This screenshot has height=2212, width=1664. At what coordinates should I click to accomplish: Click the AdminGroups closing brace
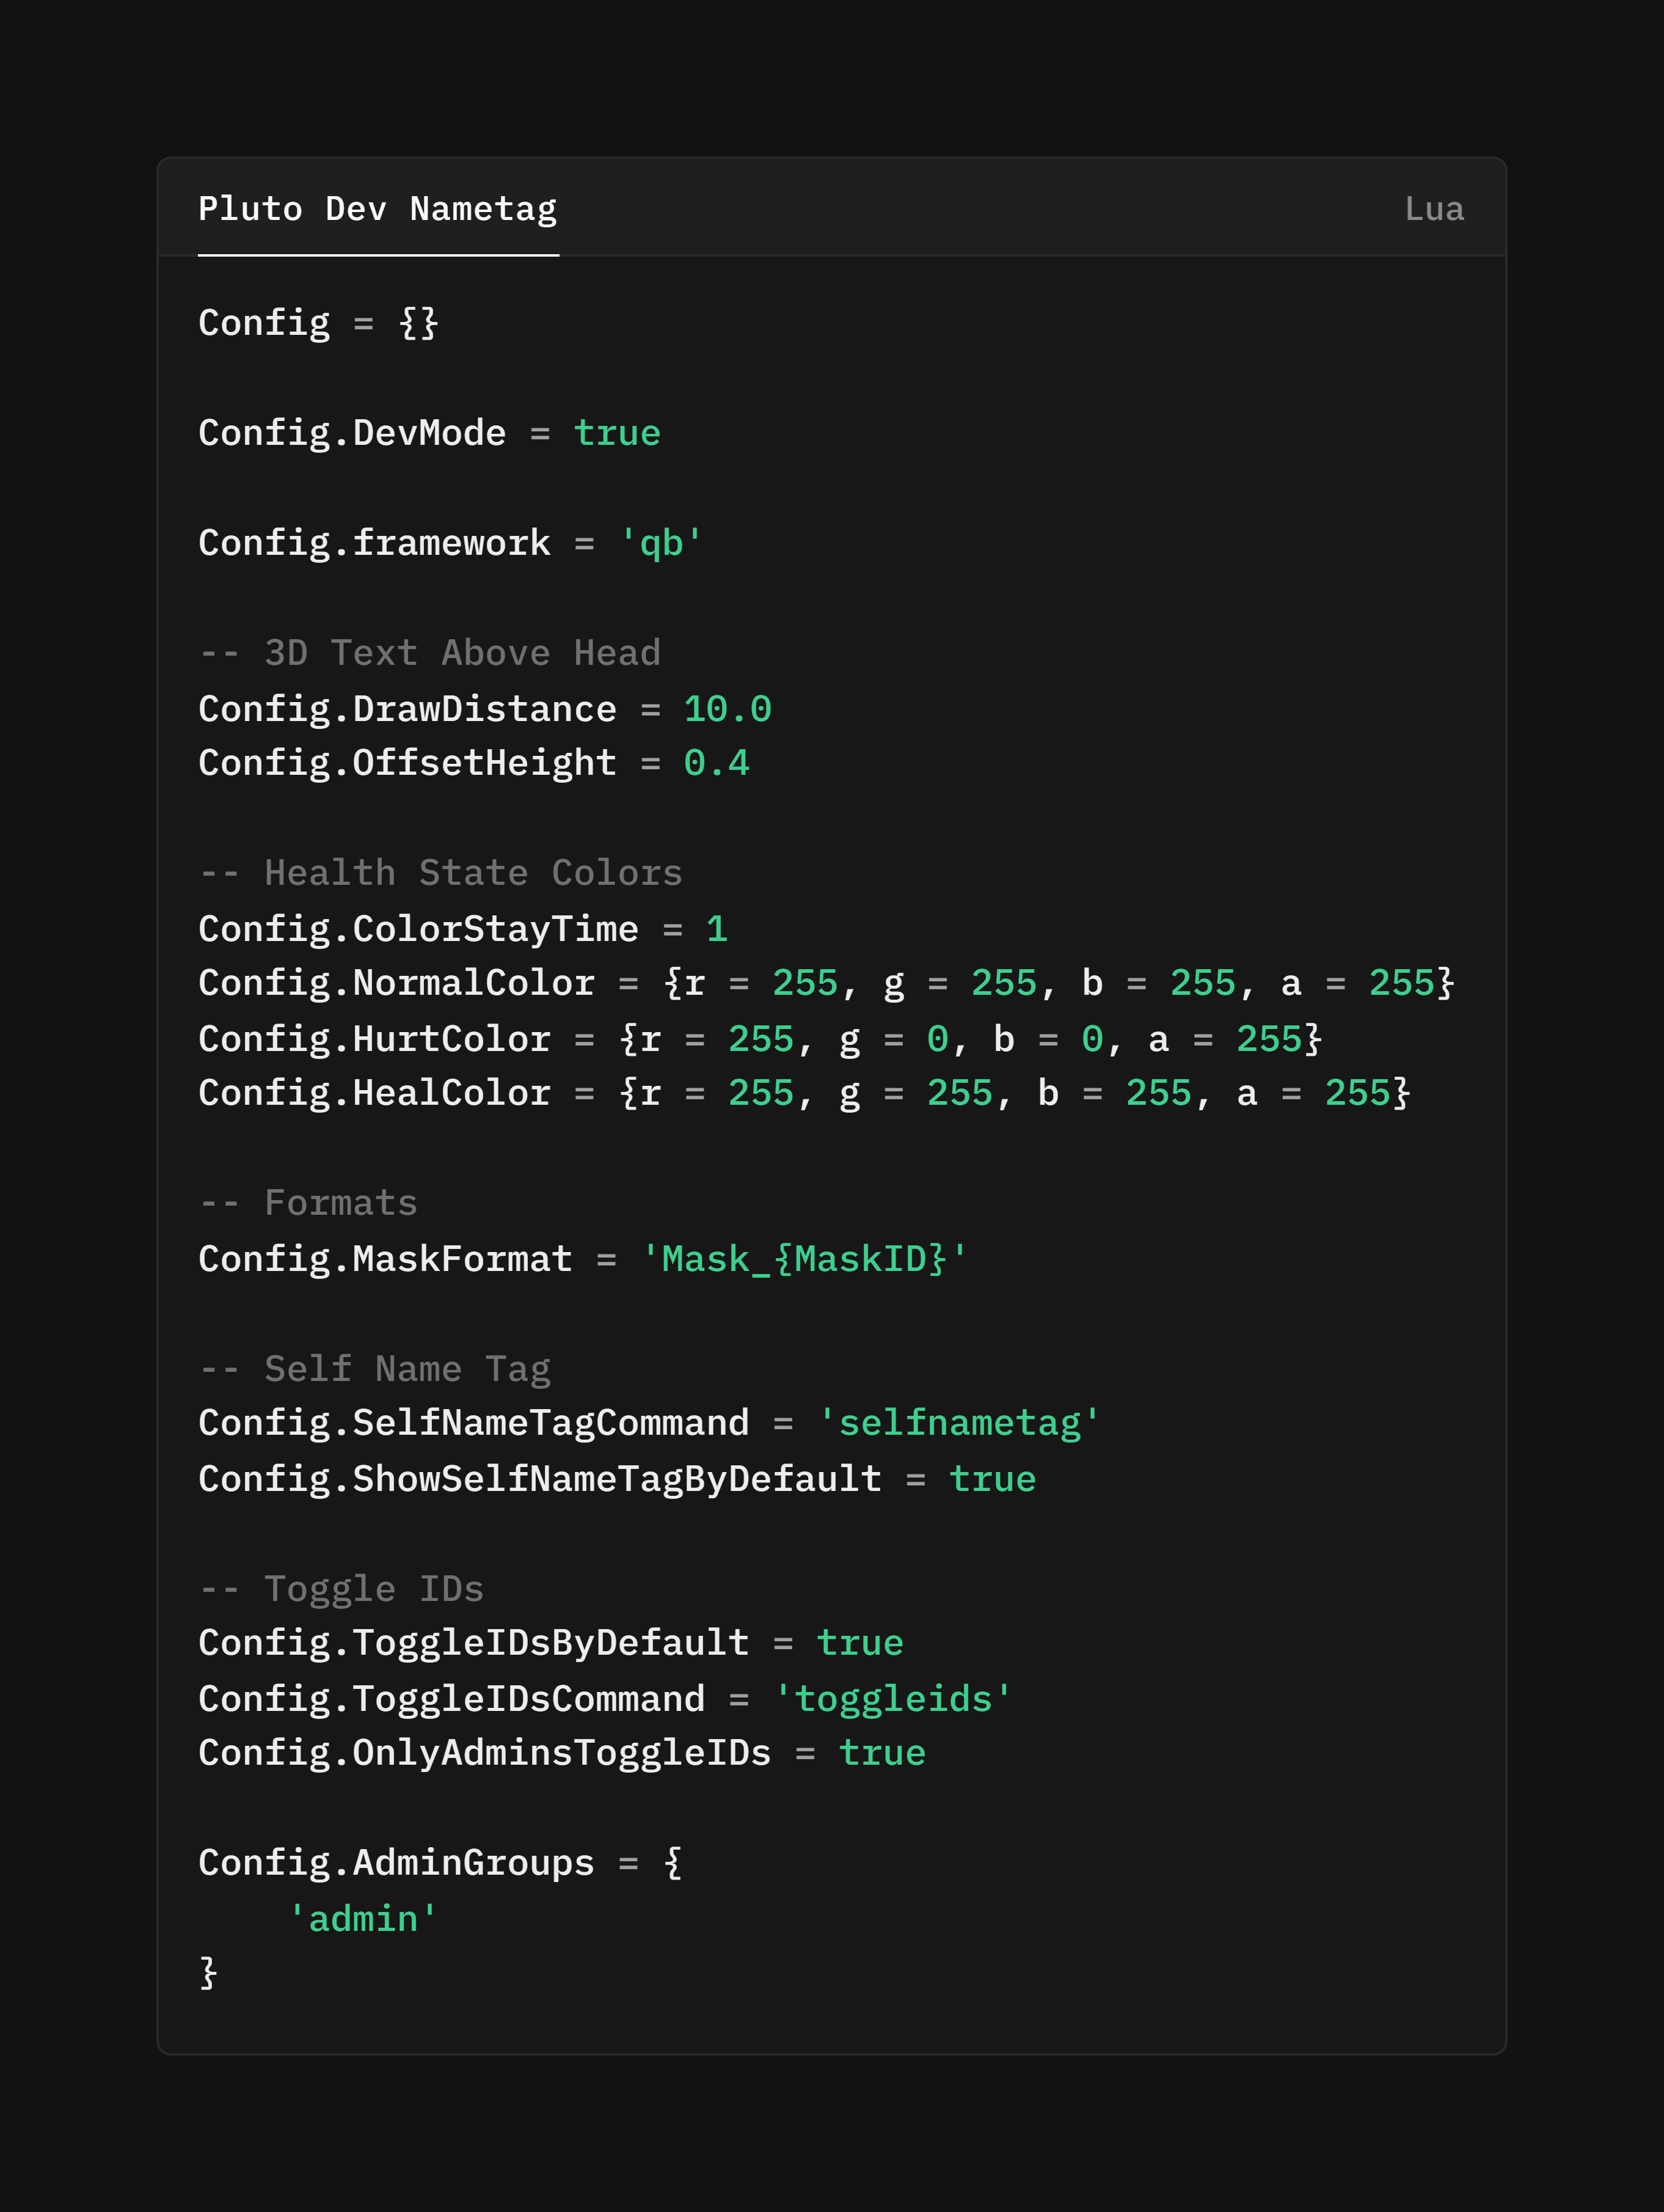point(208,1973)
